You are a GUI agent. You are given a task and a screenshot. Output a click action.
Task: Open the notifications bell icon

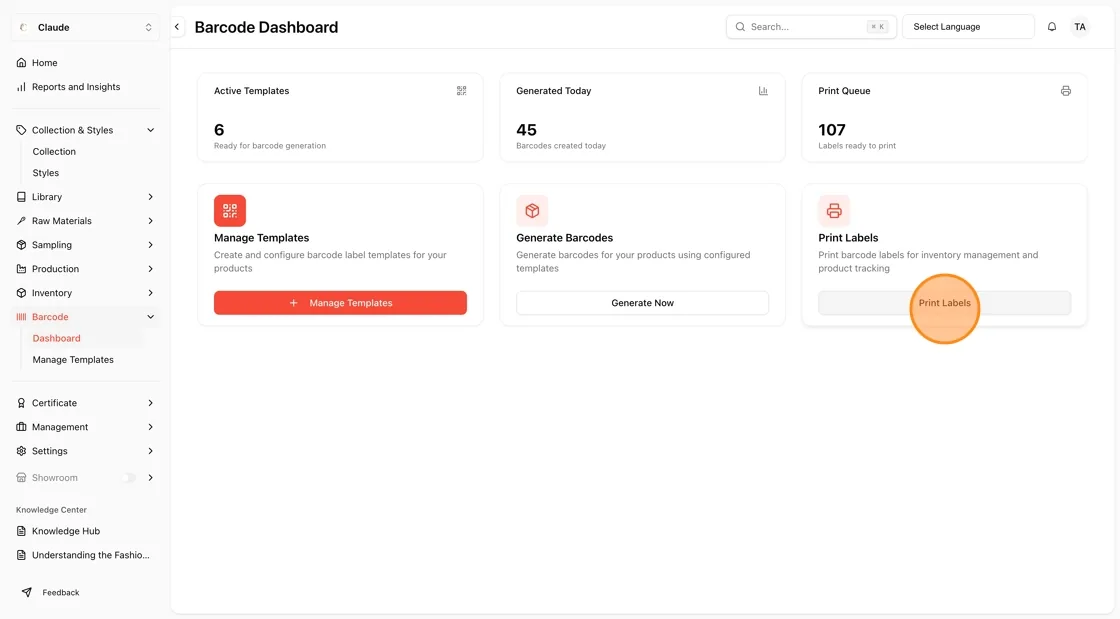(1051, 26)
